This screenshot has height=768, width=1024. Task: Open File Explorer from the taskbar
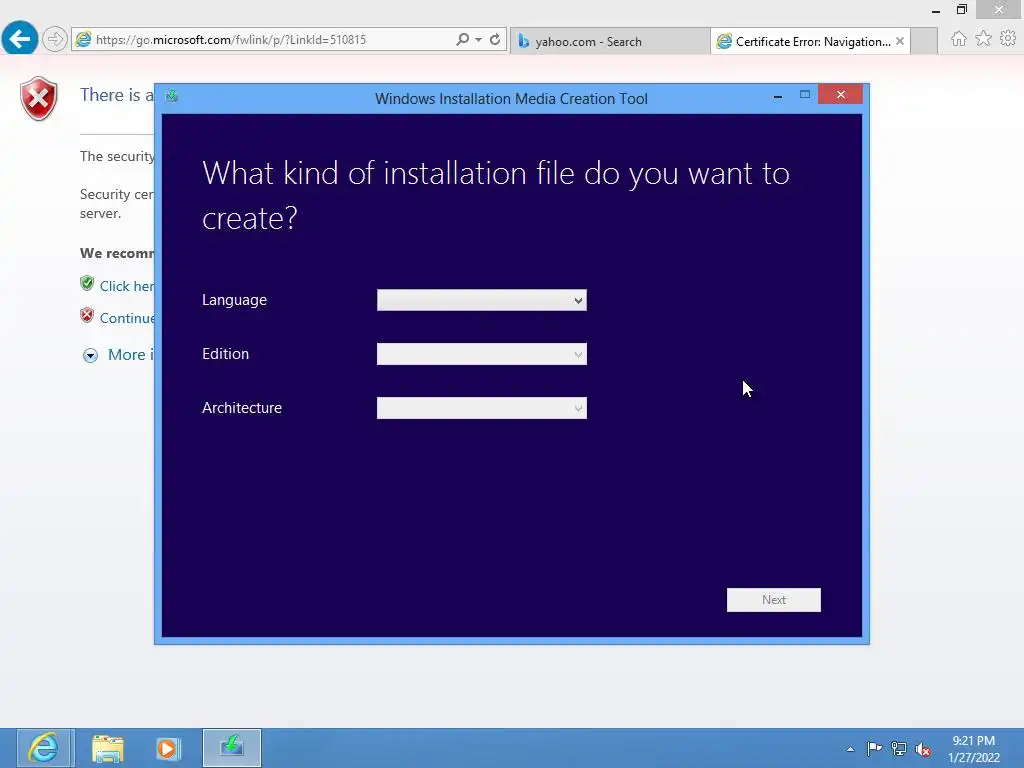(x=108, y=748)
